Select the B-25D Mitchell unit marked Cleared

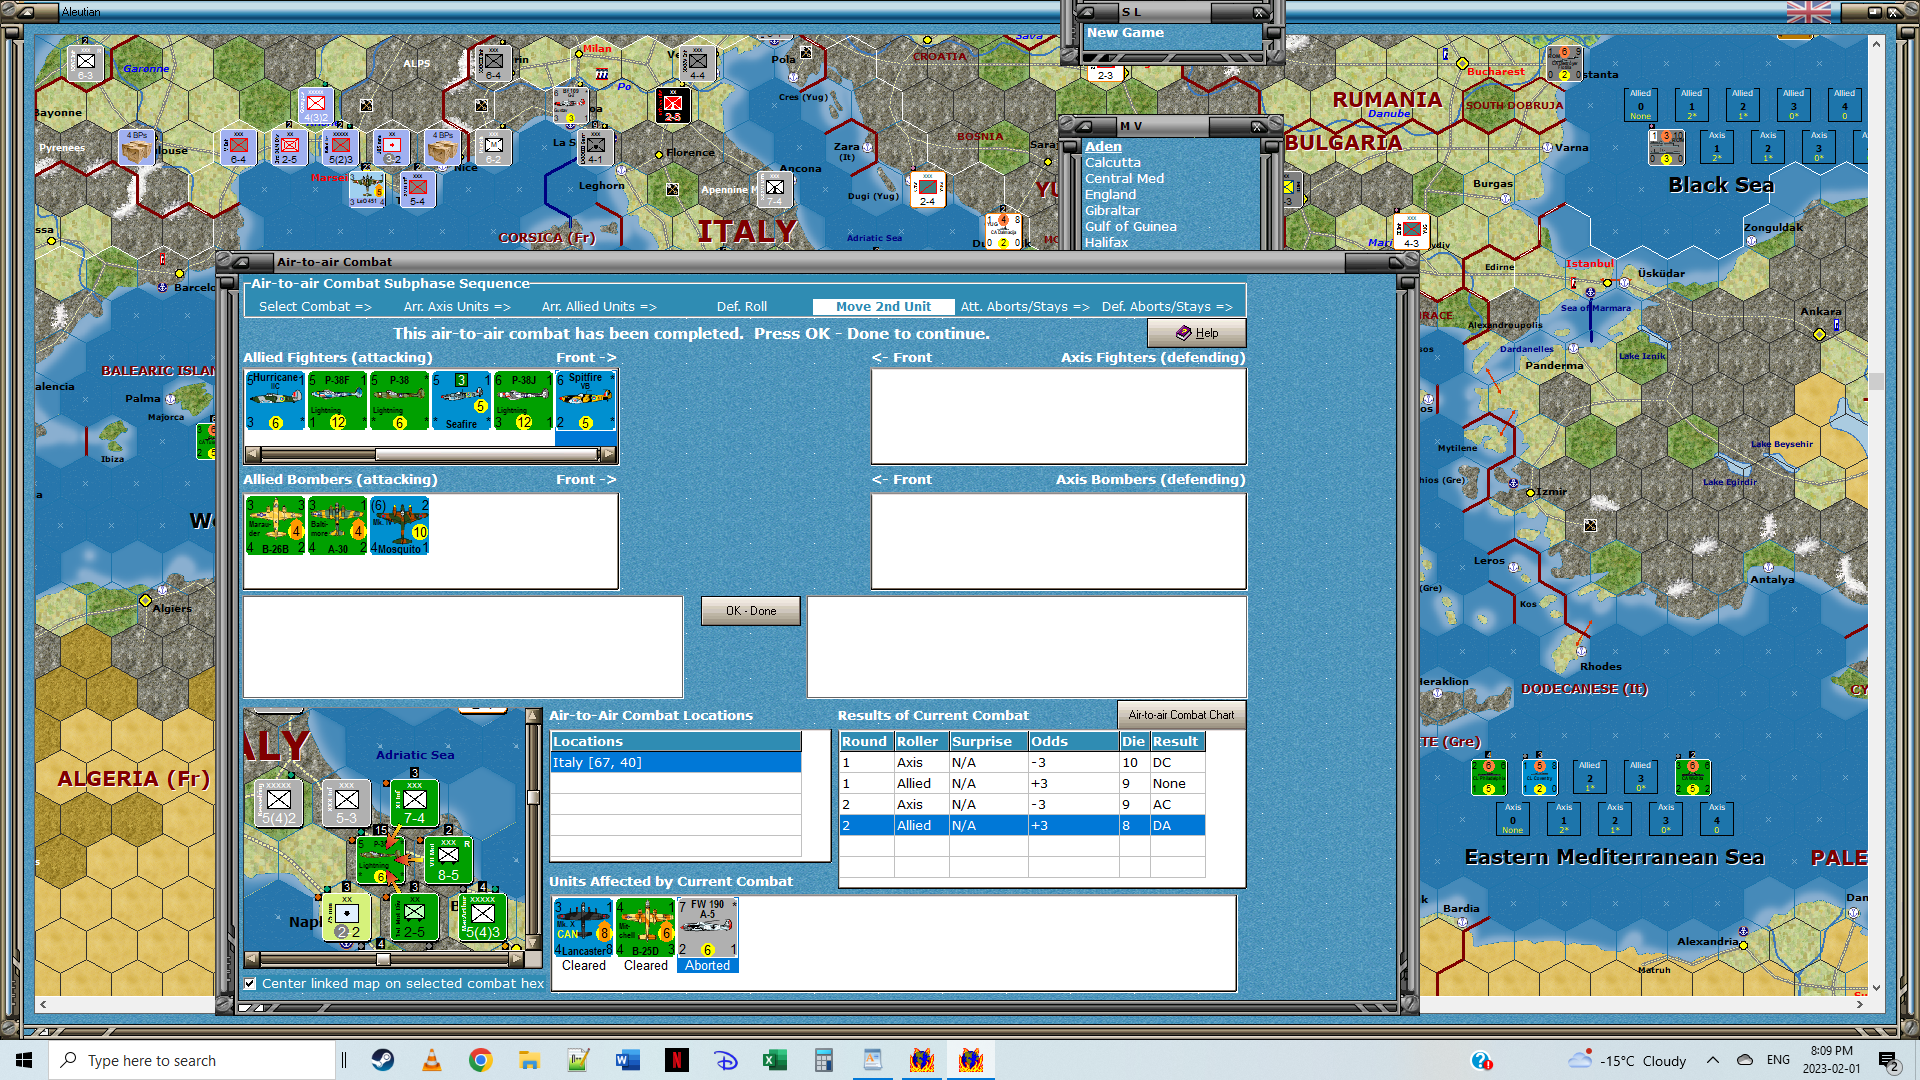(646, 928)
